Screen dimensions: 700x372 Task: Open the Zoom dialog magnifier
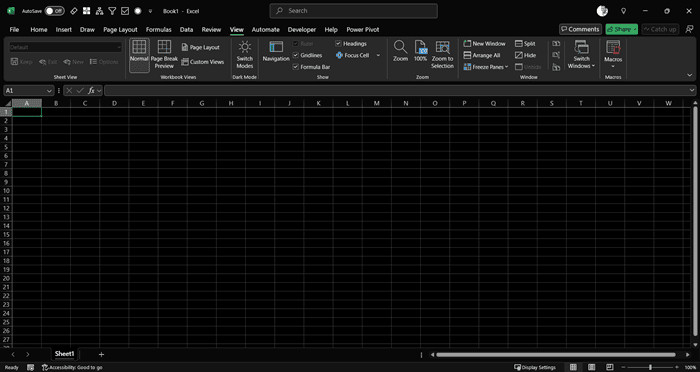pyautogui.click(x=400, y=51)
